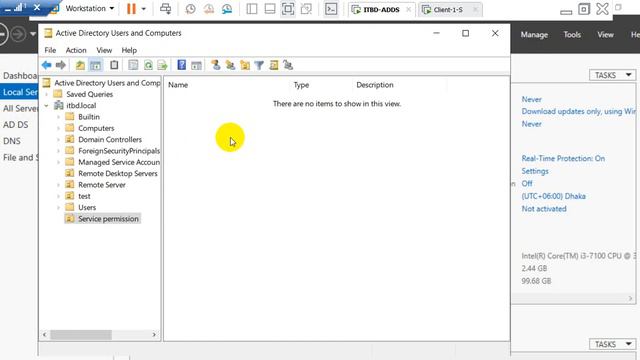Click right arrow of tree pane scrollbar
The image size is (640, 360).
154,335
